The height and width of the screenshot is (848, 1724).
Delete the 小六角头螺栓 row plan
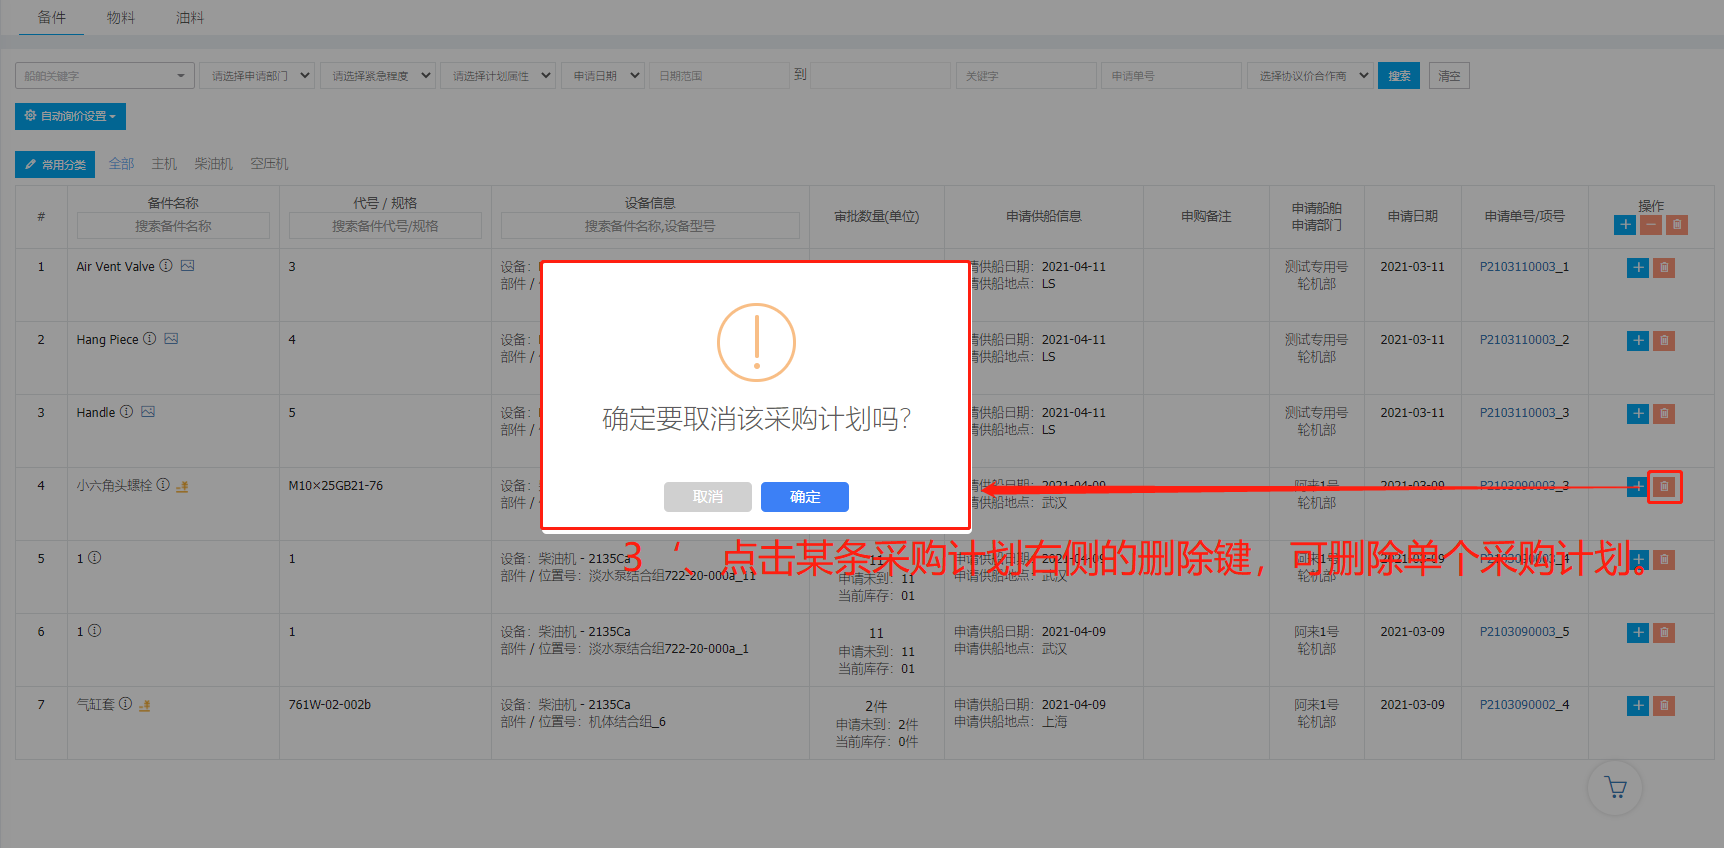click(x=1664, y=487)
